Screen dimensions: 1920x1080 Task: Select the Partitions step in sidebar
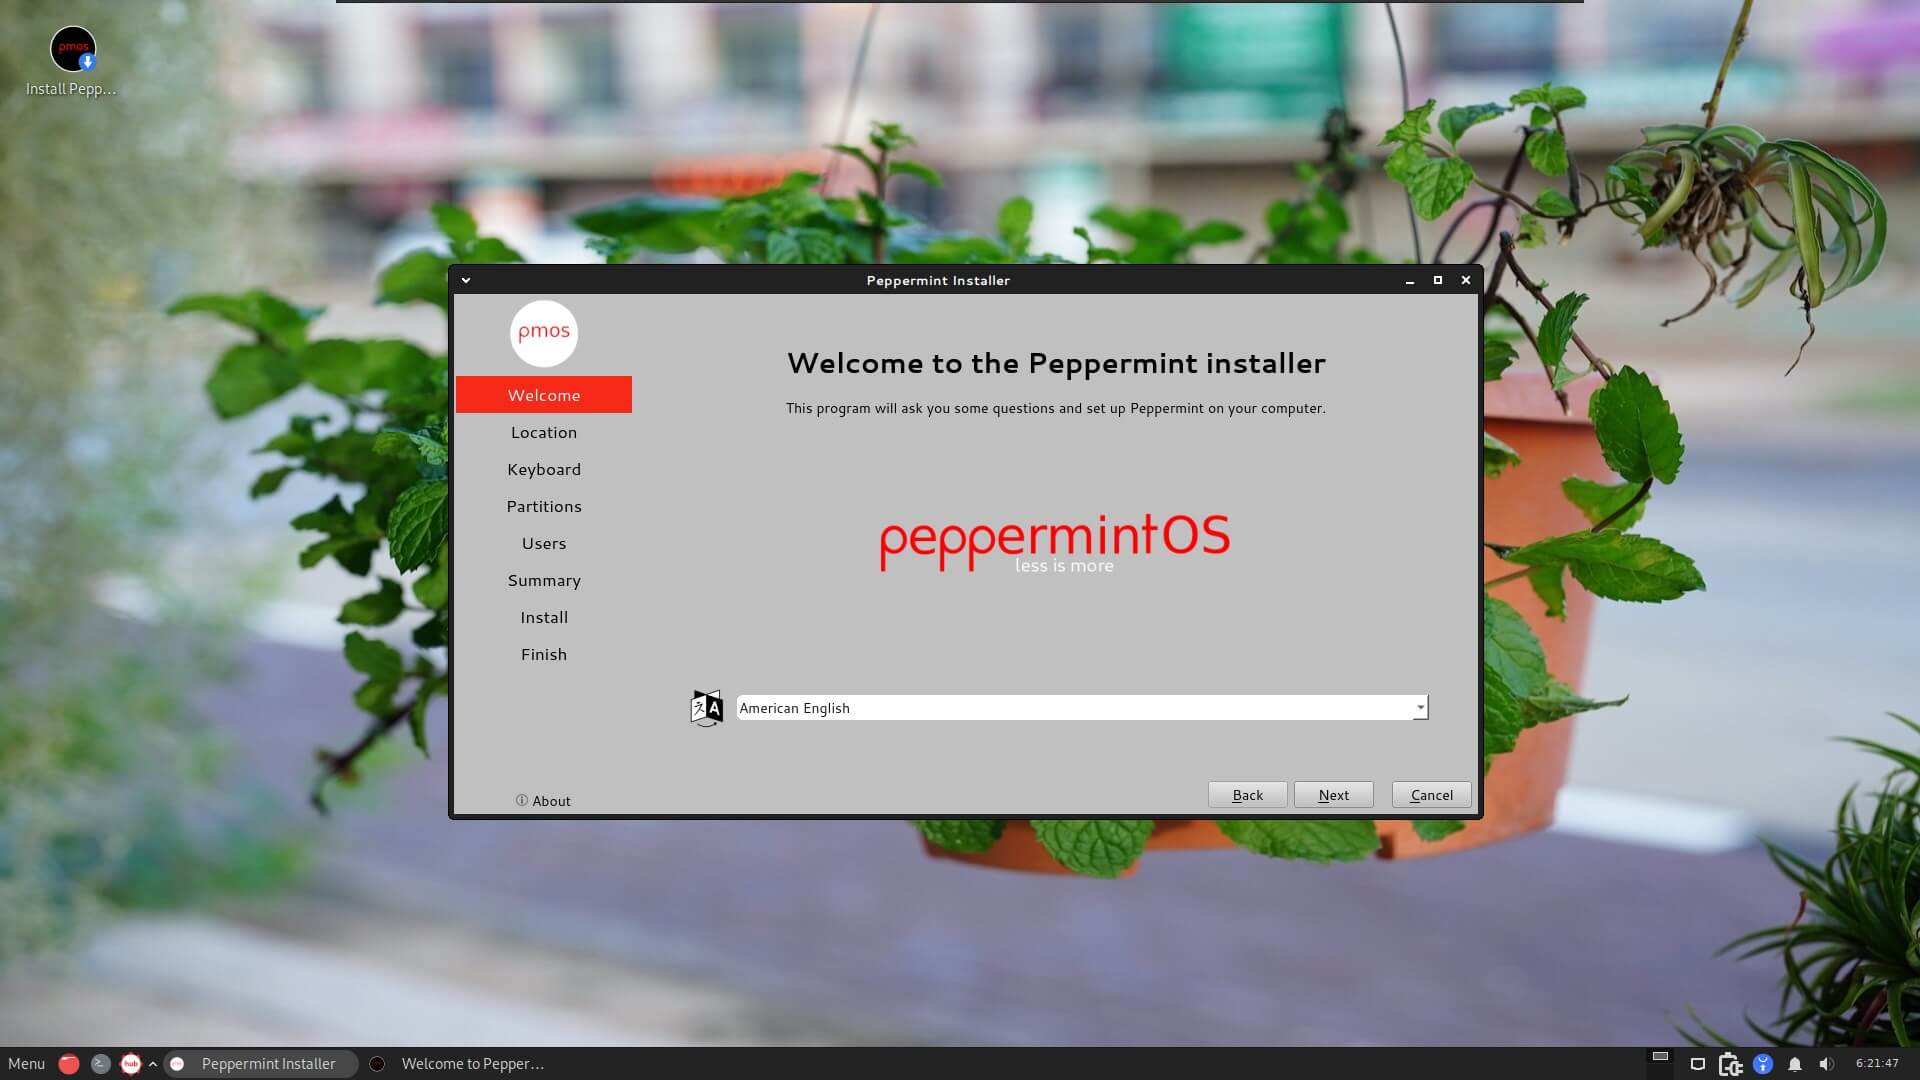tap(545, 505)
